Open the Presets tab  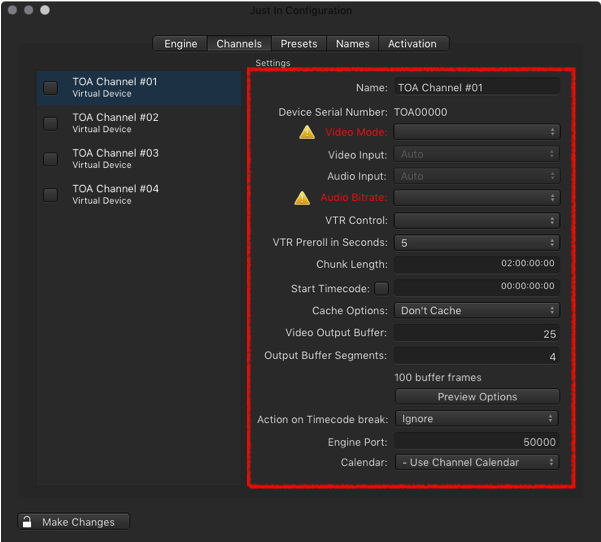tap(299, 44)
